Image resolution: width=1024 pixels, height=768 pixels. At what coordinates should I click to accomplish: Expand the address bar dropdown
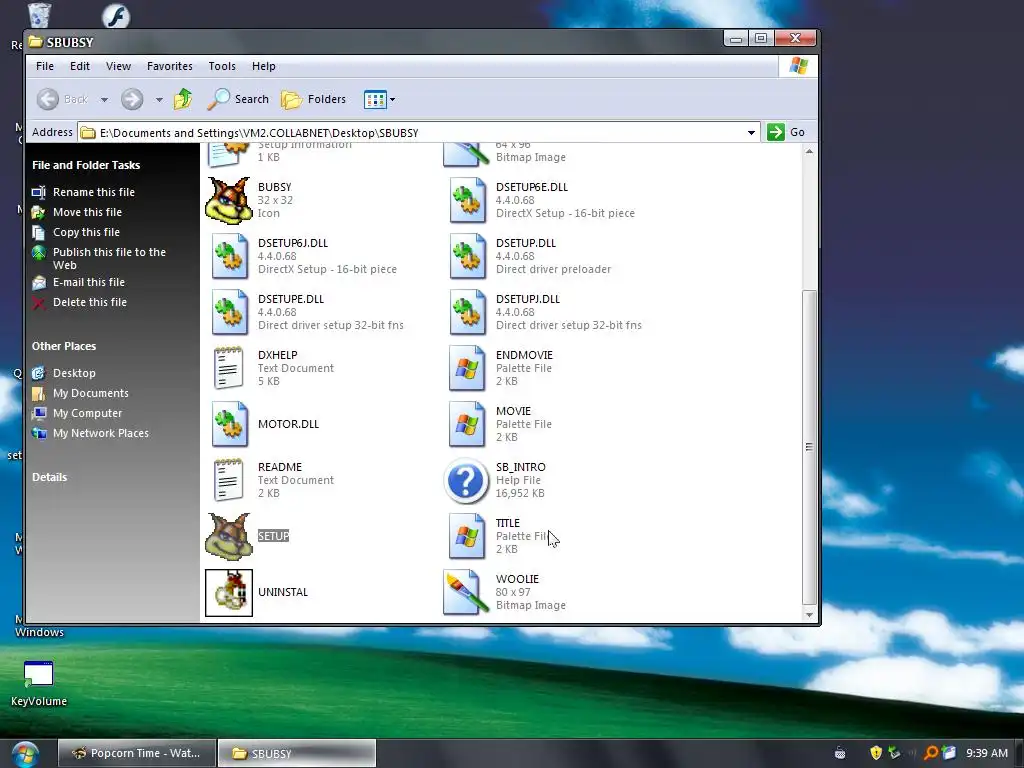coord(751,133)
